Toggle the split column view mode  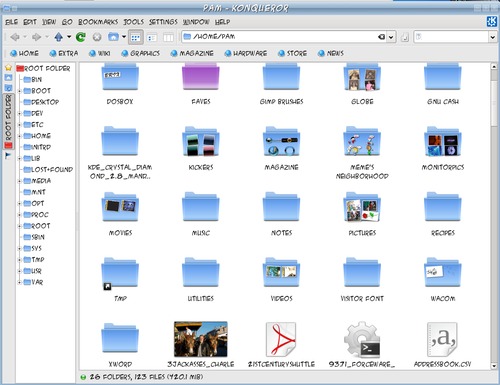pos(168,37)
